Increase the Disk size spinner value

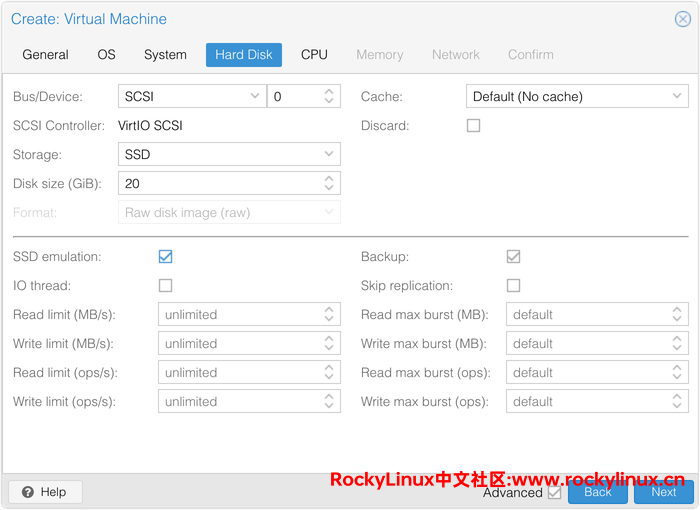click(329, 179)
